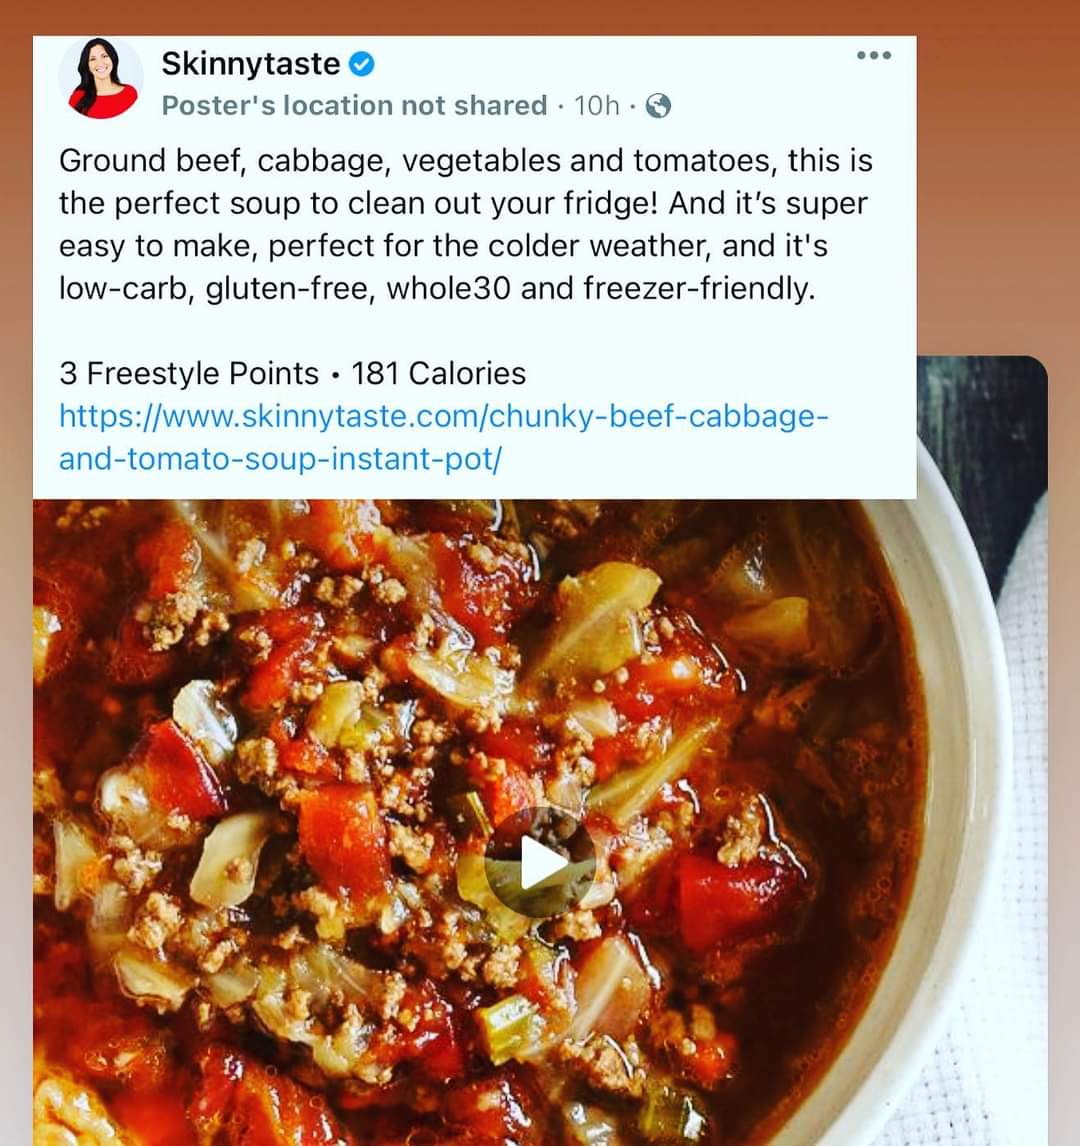Click the "3 Freestyle Points" text
1080x1146 pixels.
(189, 373)
